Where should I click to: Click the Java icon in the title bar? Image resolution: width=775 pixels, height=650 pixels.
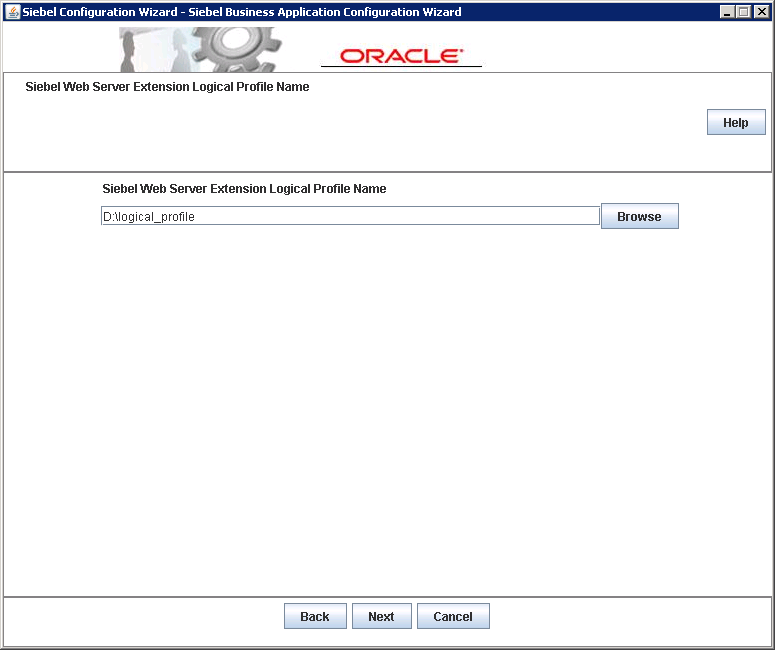pyautogui.click(x=12, y=11)
